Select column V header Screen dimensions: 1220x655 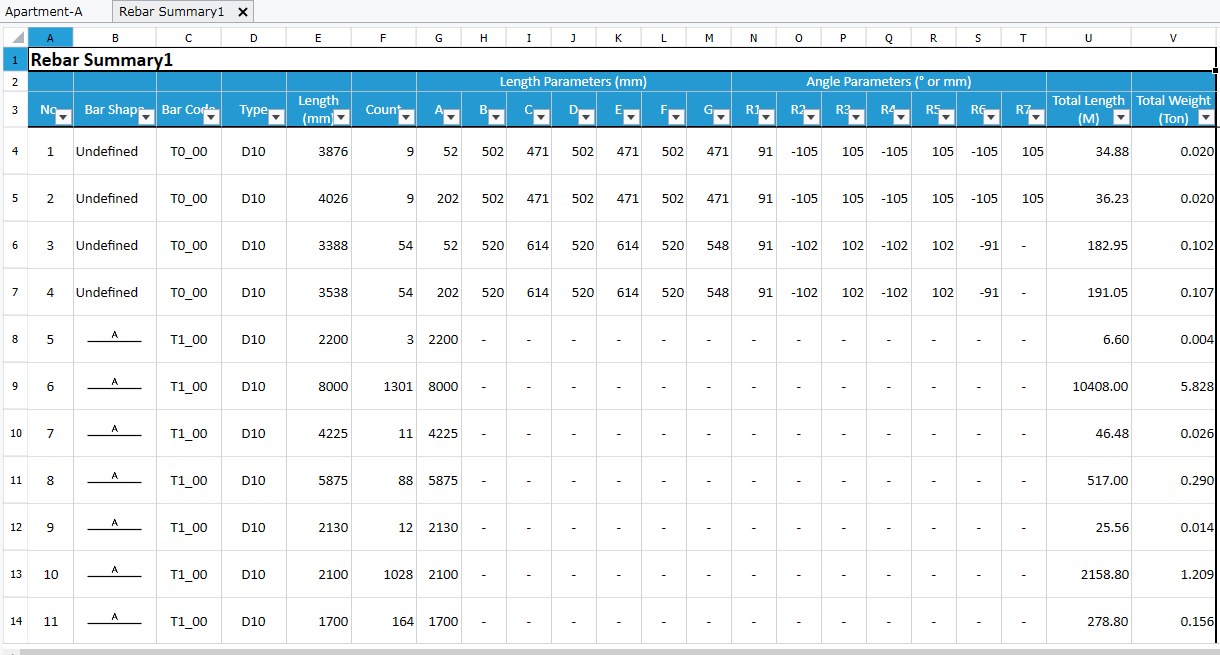point(1173,37)
